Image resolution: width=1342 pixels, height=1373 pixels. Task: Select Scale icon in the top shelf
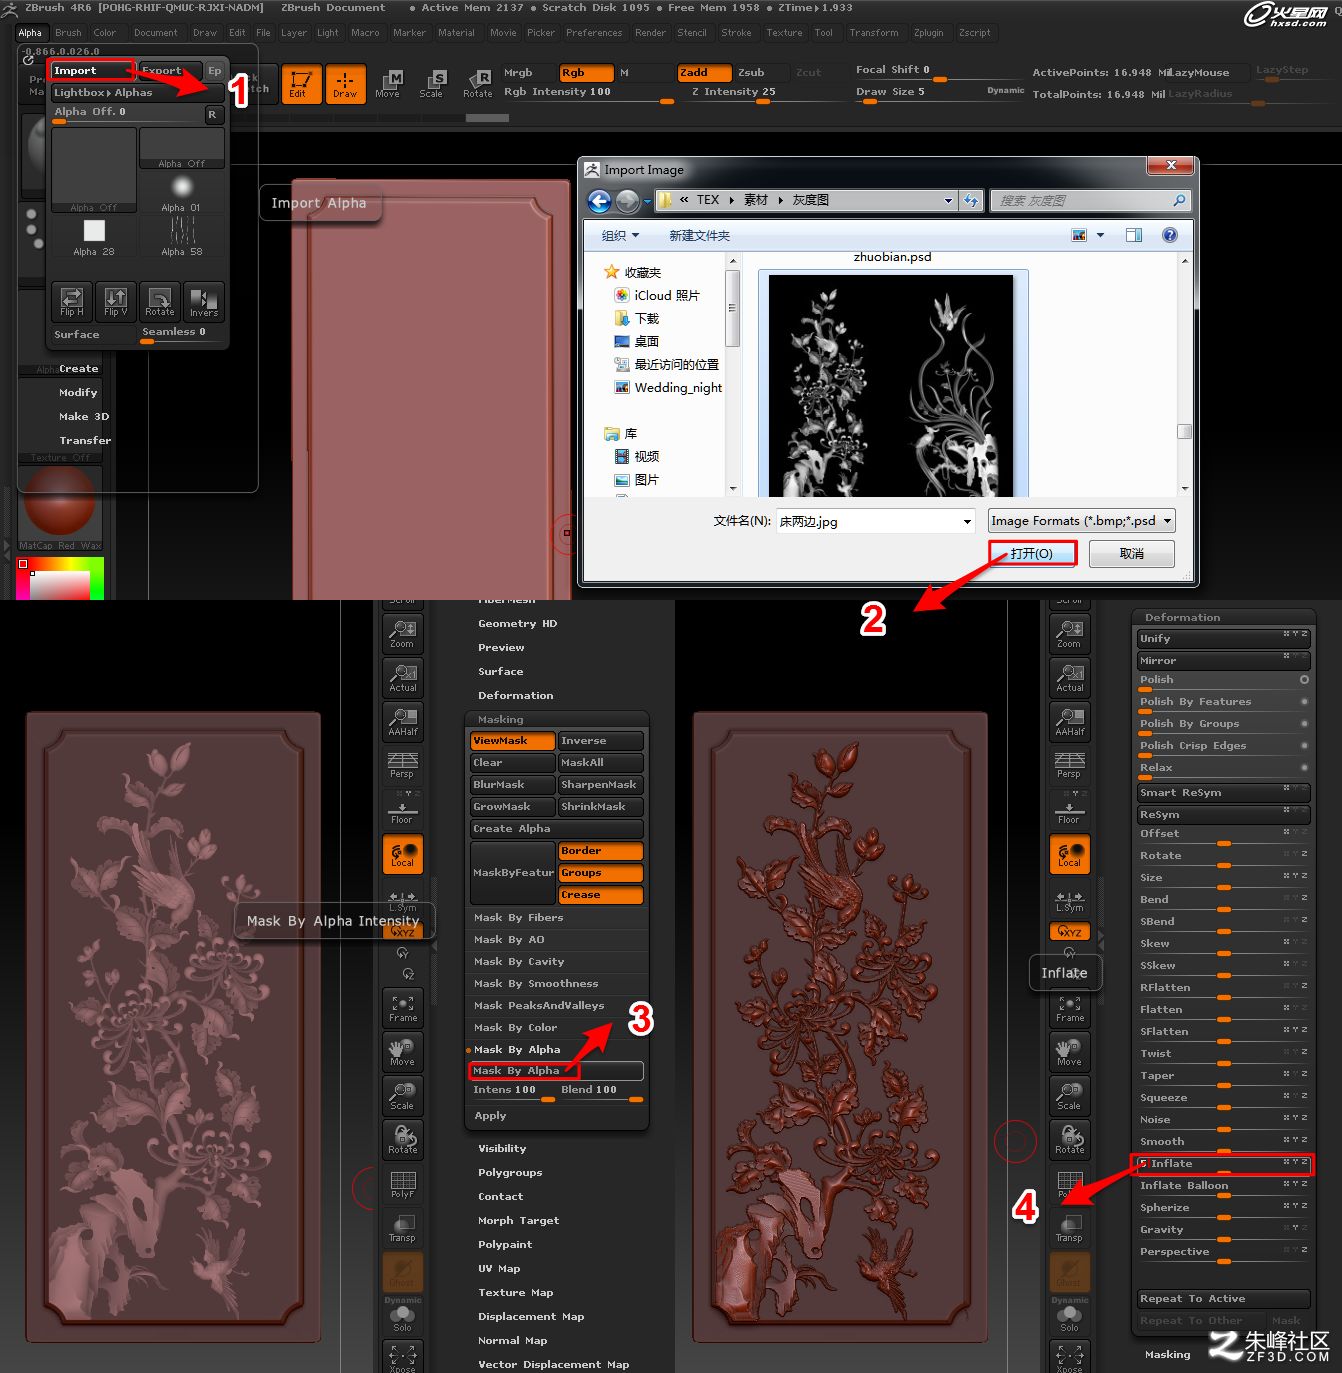(432, 84)
